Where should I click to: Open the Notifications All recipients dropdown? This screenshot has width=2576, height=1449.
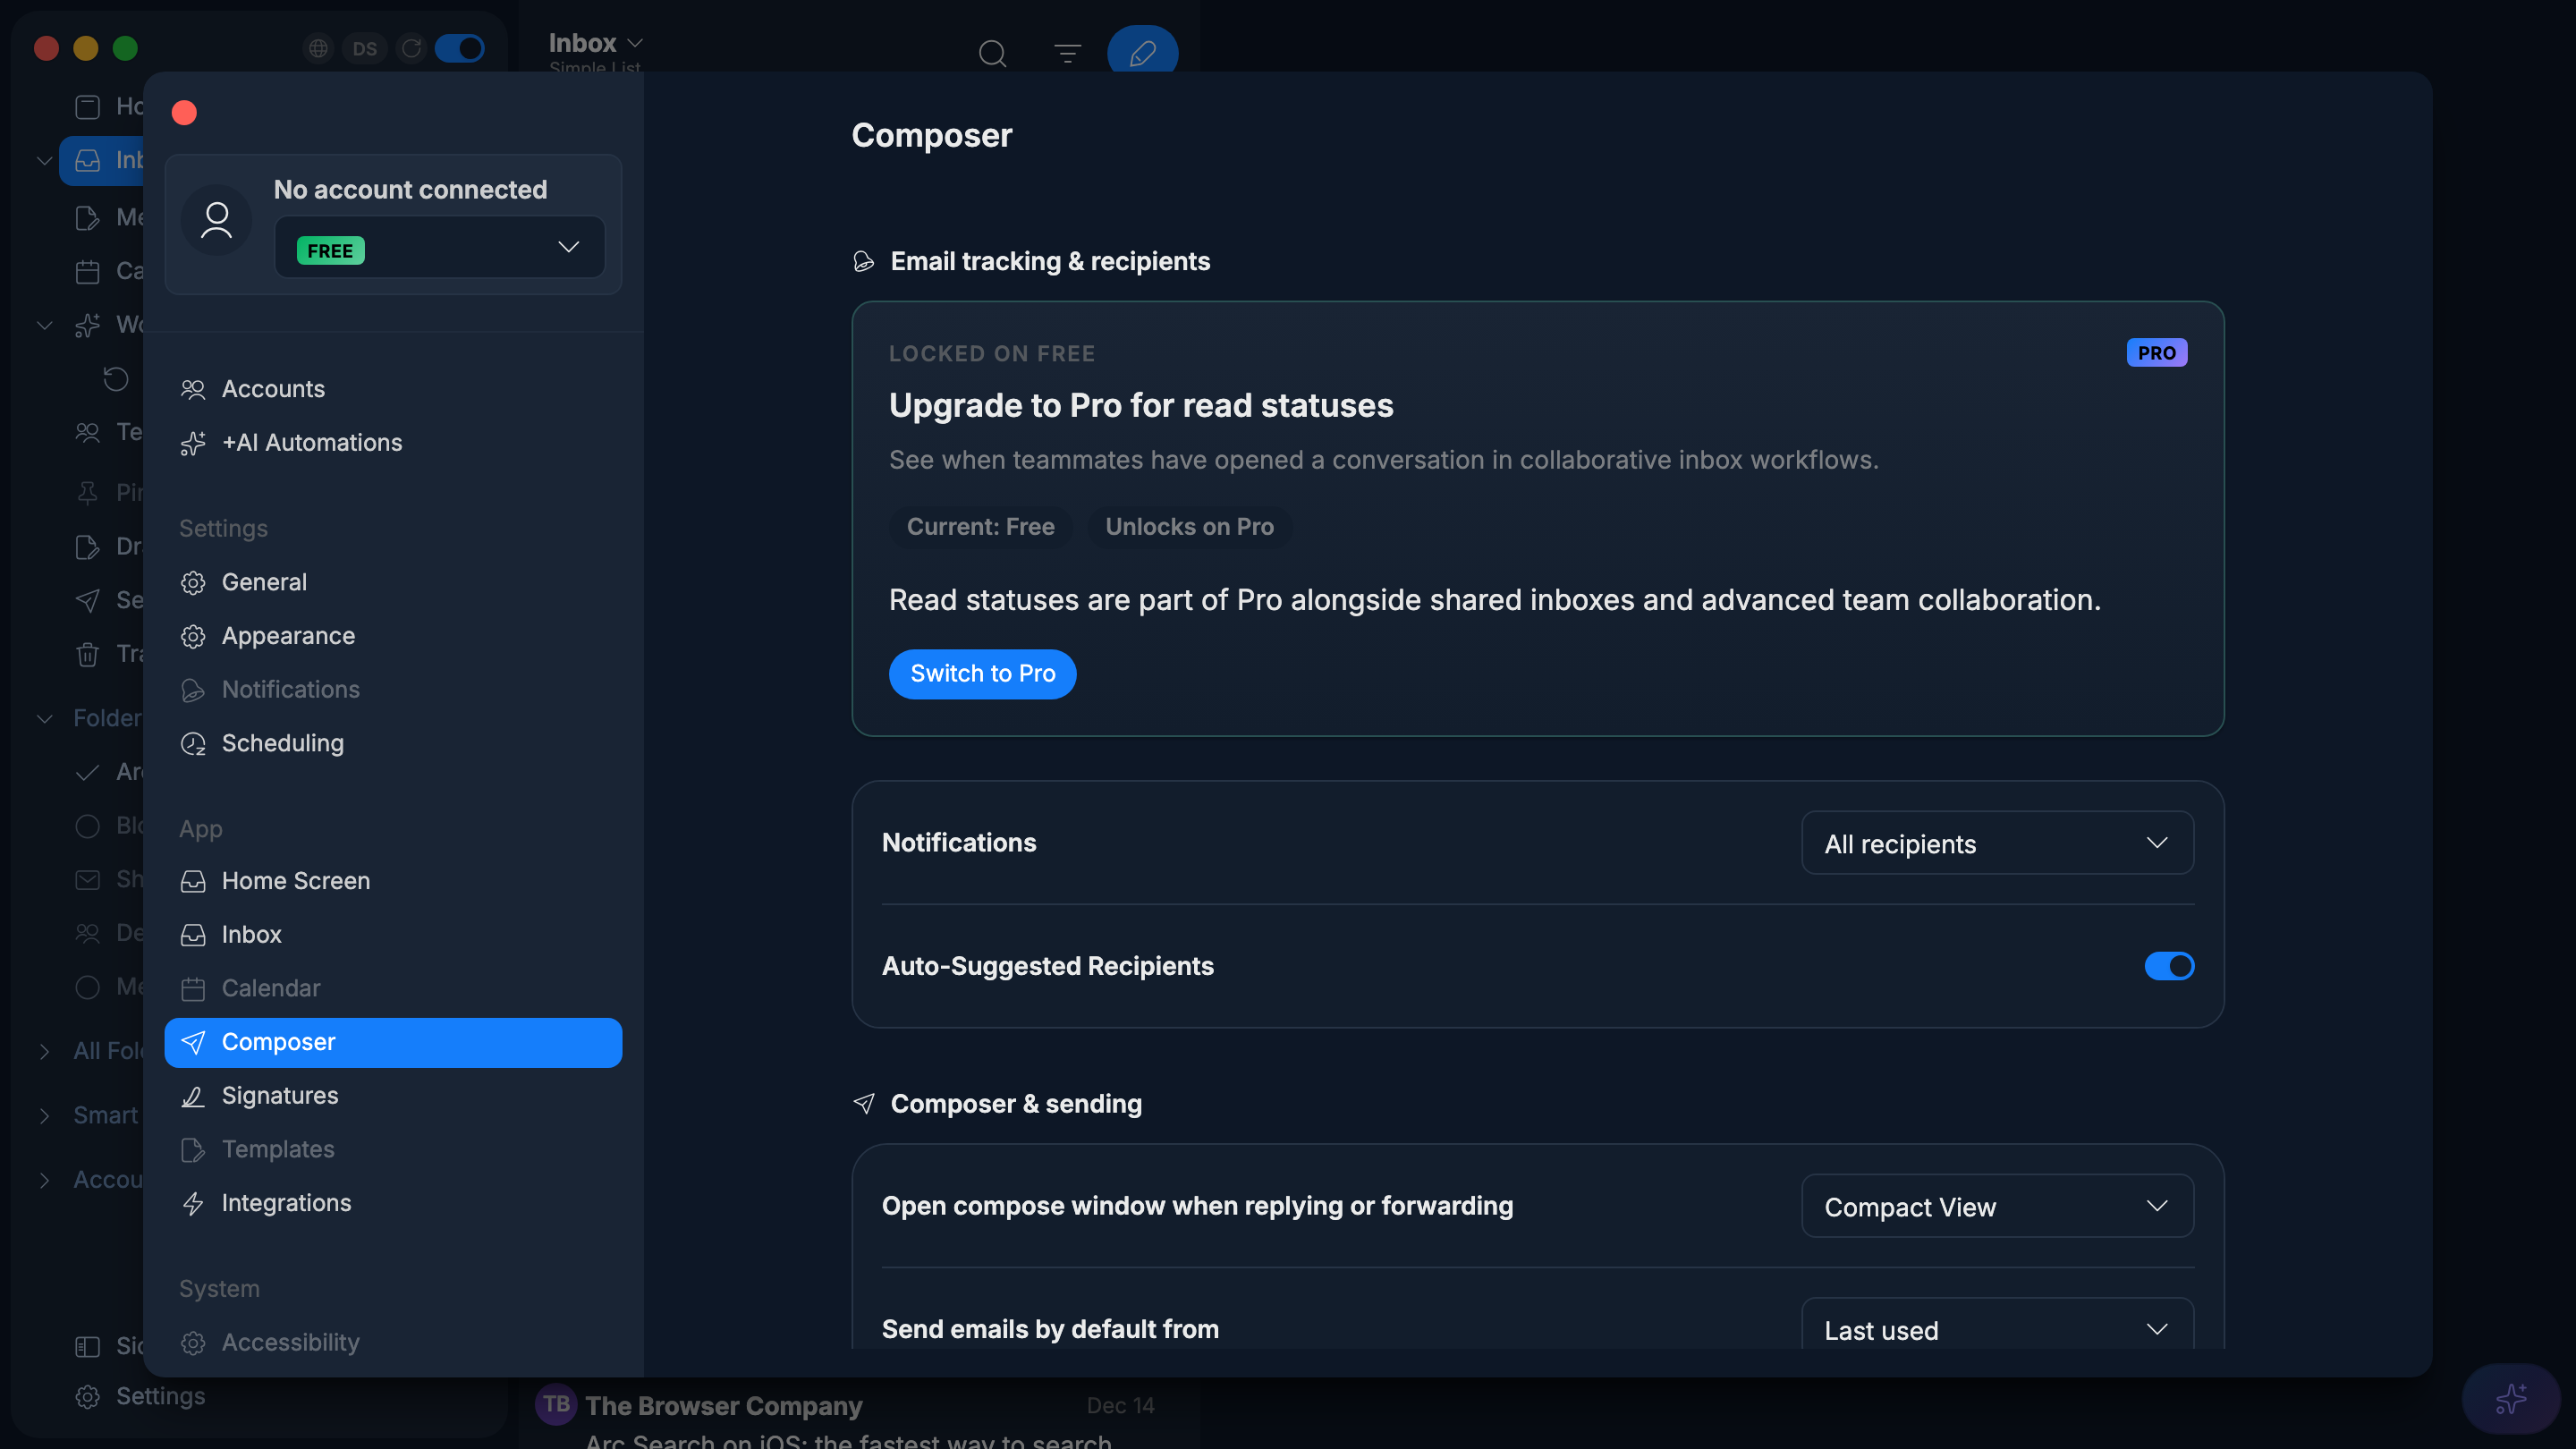(x=1997, y=843)
